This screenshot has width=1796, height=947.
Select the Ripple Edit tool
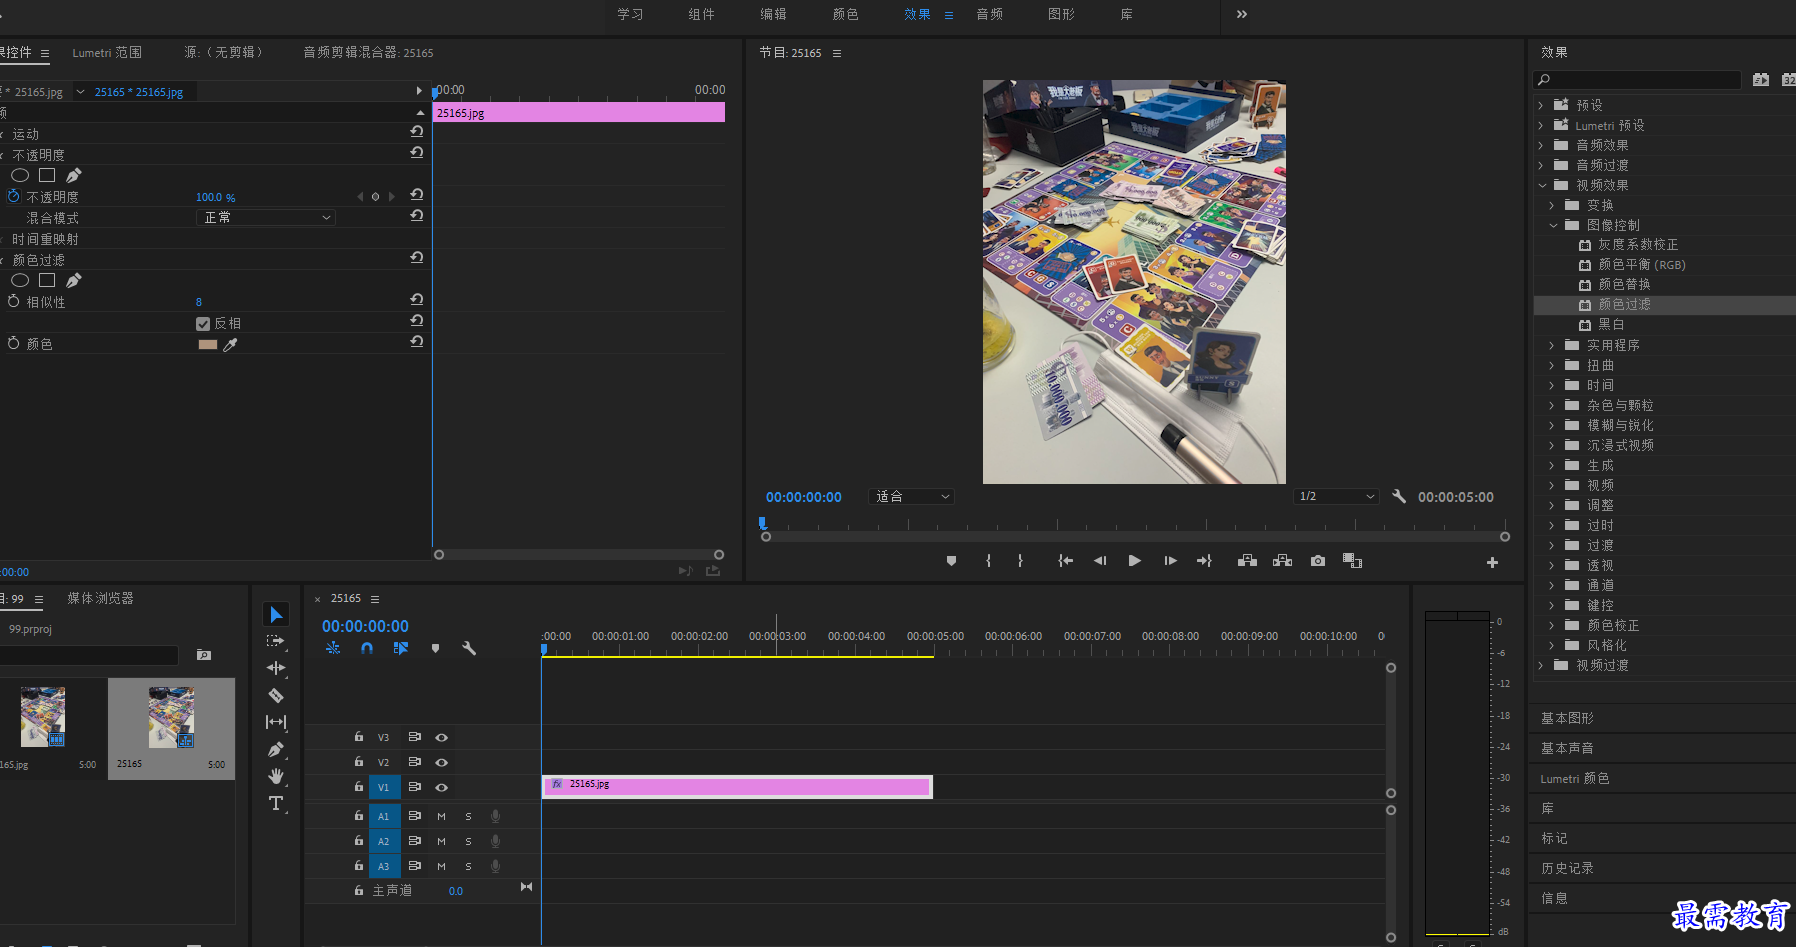coord(276,668)
